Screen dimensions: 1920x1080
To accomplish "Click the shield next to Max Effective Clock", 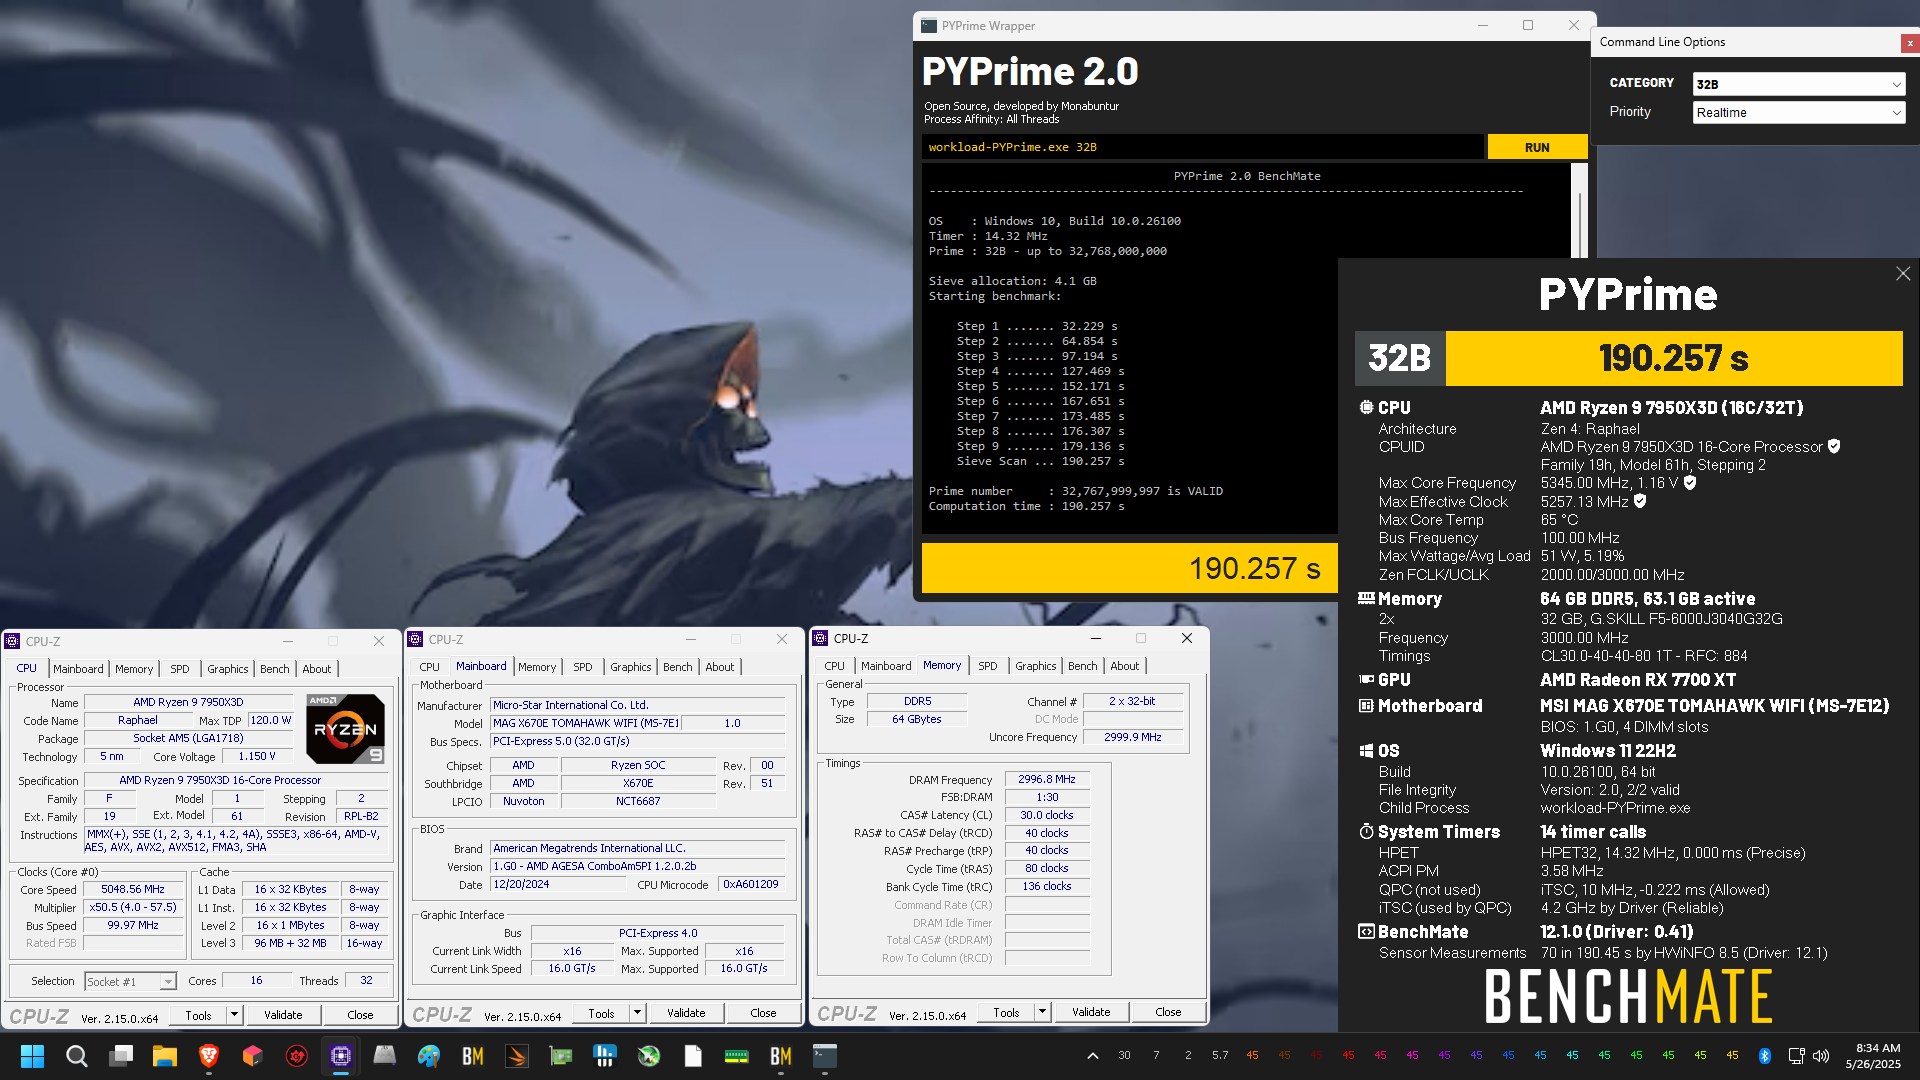I will 1640,501.
